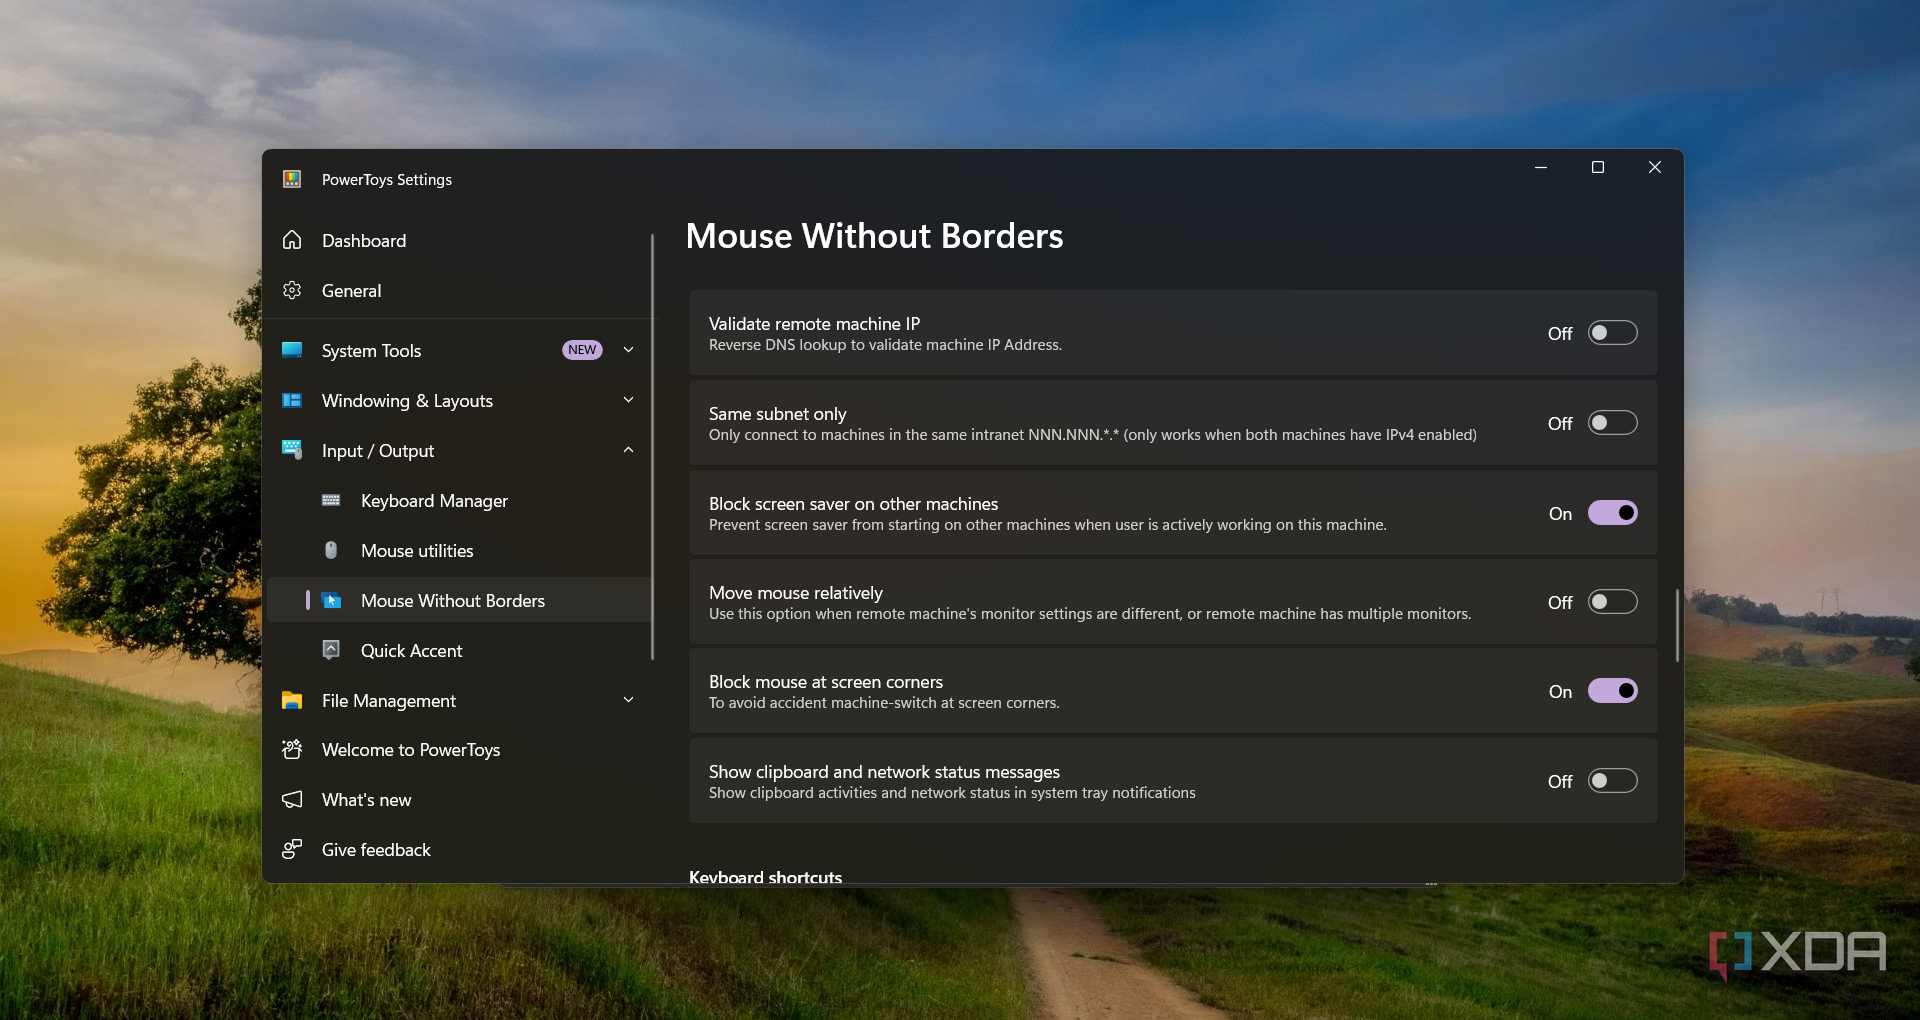Click the Welcome to PowerToys icon
Viewport: 1920px width, 1020px height.
(x=292, y=749)
